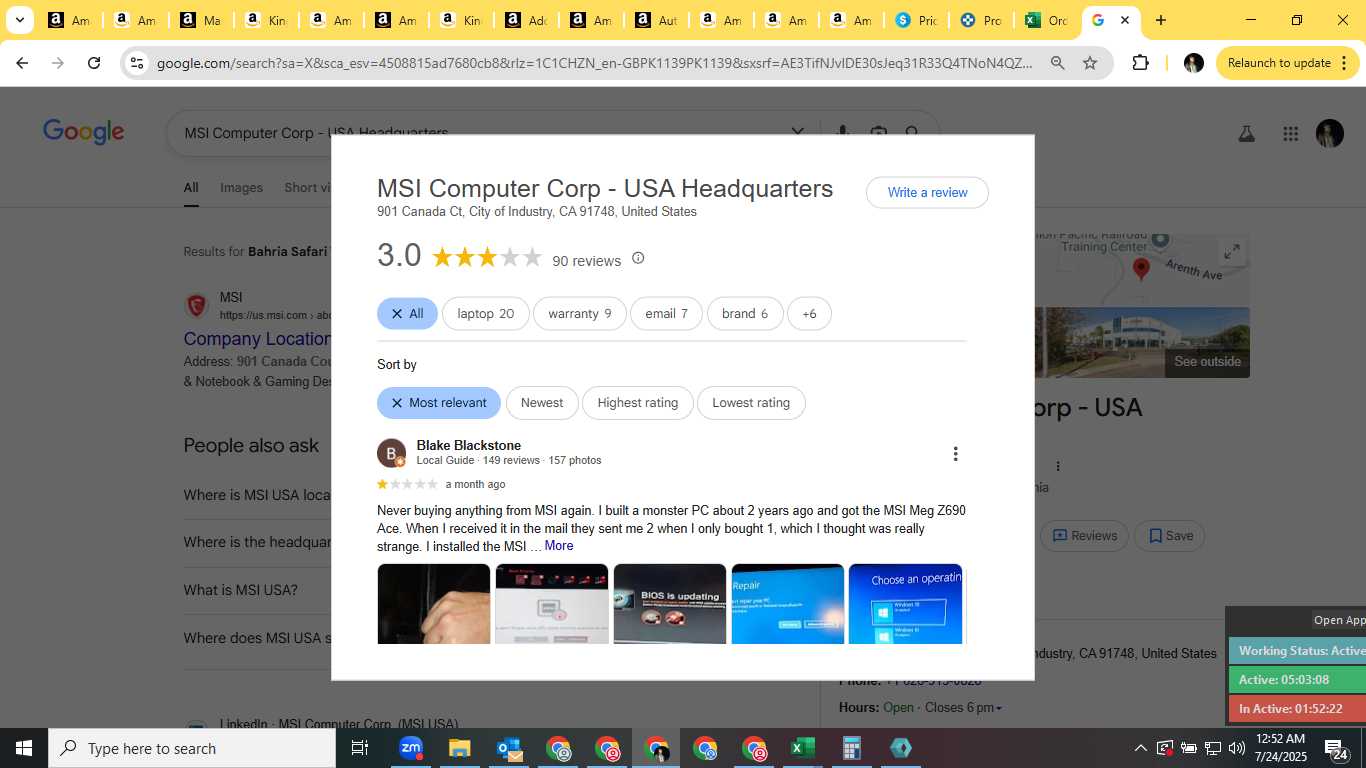Screen dimensions: 1366x768
Task: Open Calculator from the taskbar
Action: (852, 748)
